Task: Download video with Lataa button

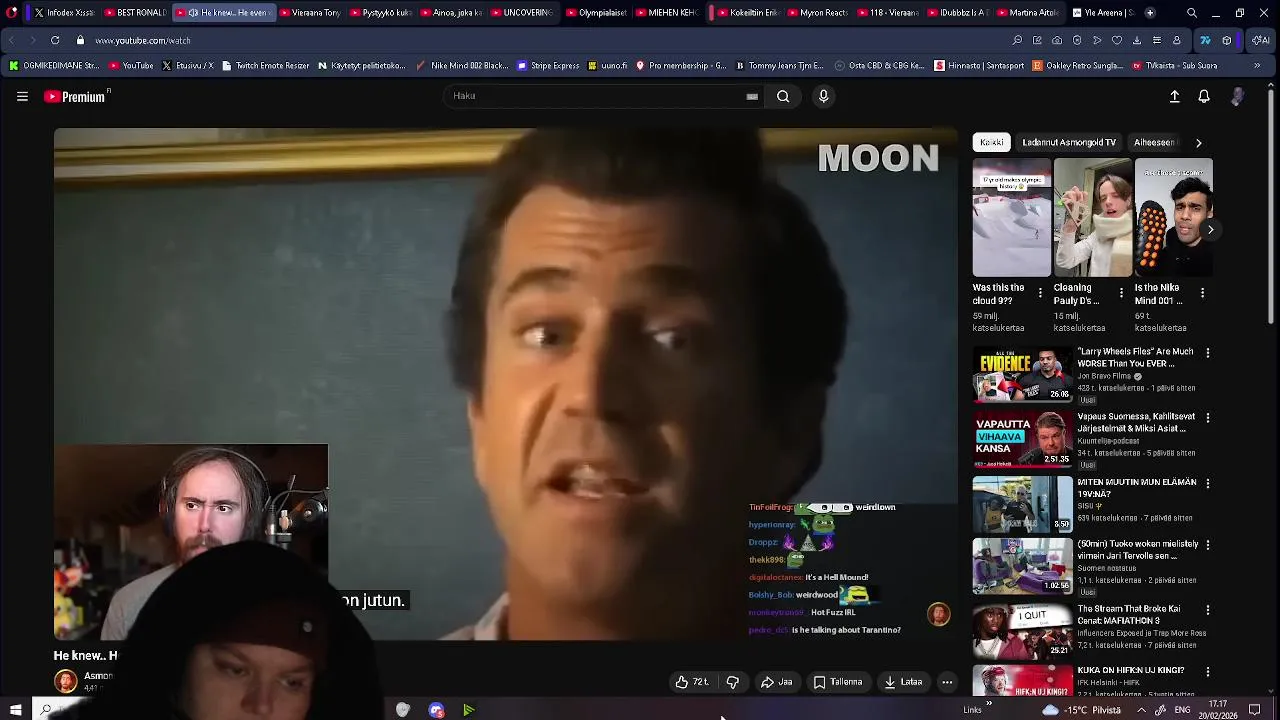Action: tap(903, 682)
